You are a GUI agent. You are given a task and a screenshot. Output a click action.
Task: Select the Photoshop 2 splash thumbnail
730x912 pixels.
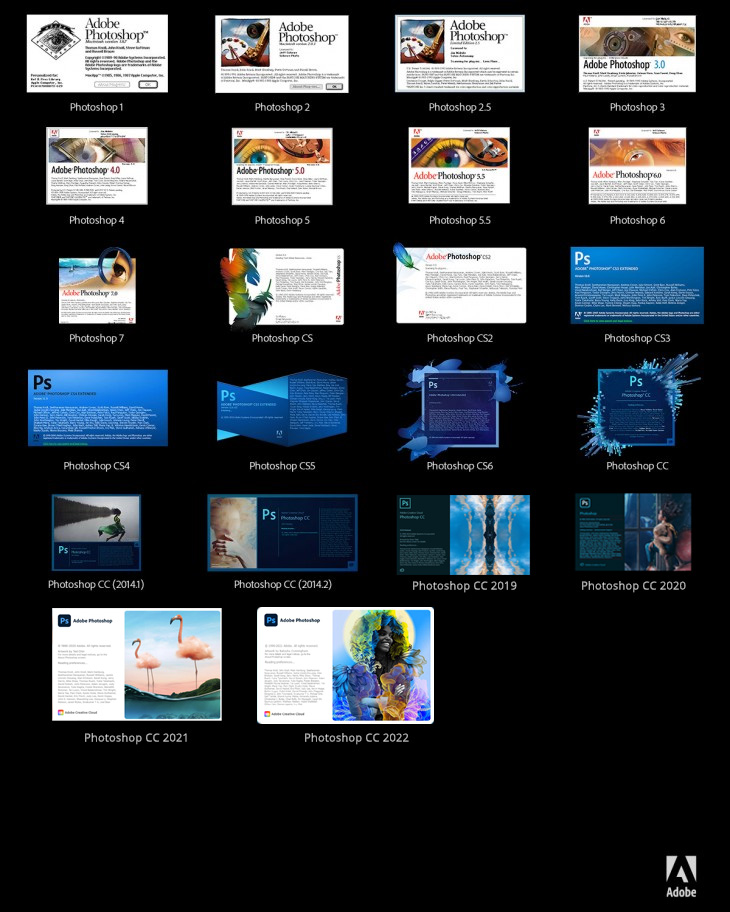click(x=282, y=54)
